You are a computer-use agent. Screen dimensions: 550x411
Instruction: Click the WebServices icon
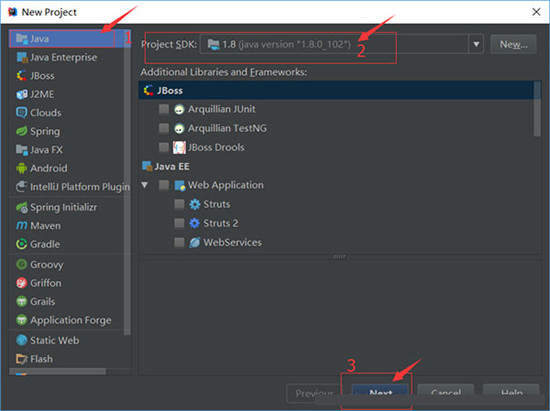(x=195, y=242)
